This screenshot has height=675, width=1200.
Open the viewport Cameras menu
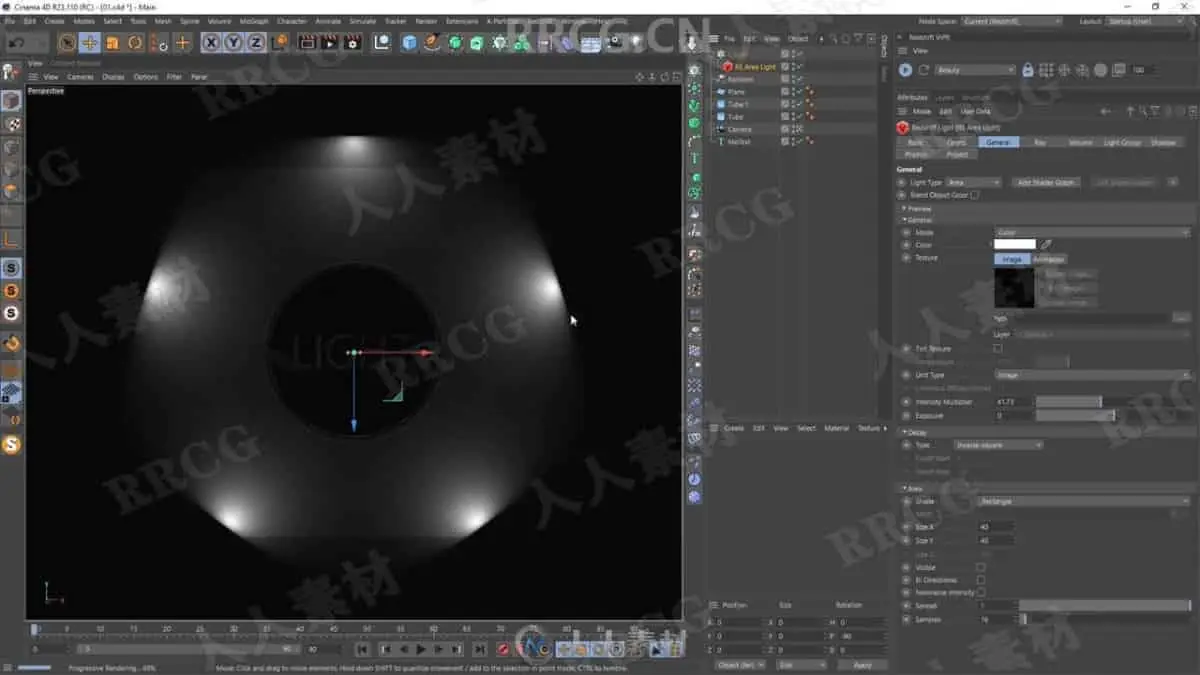[x=80, y=77]
